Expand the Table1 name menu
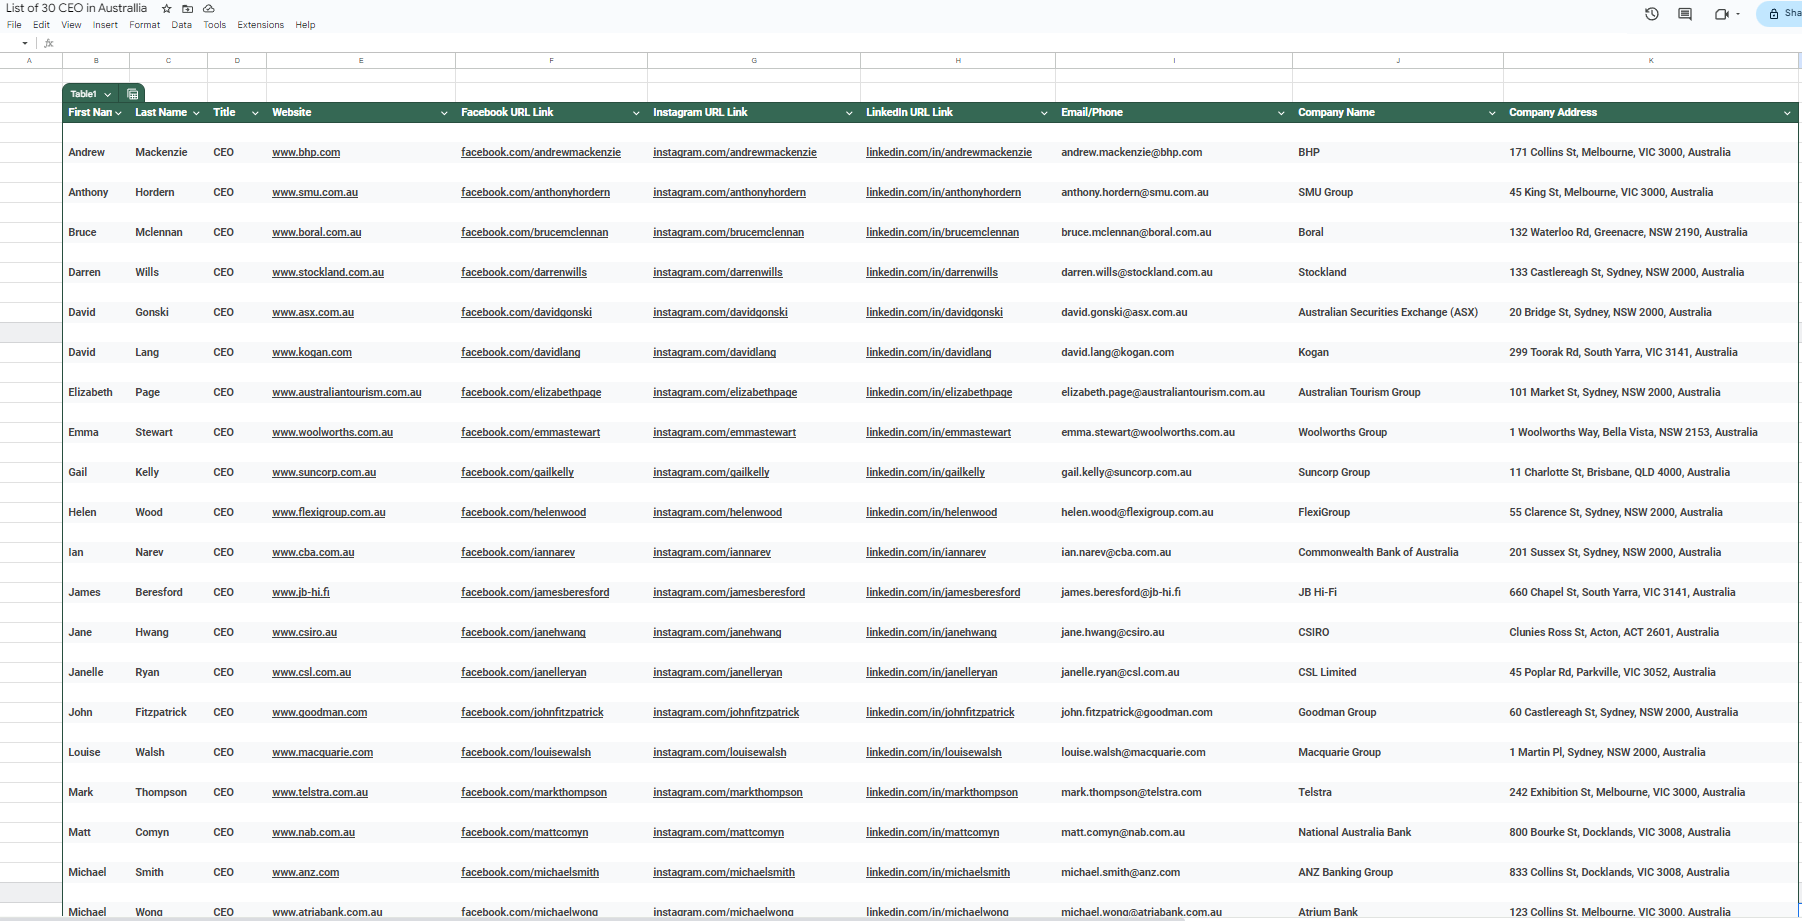Viewport: 1802px width, 921px height. coord(107,94)
